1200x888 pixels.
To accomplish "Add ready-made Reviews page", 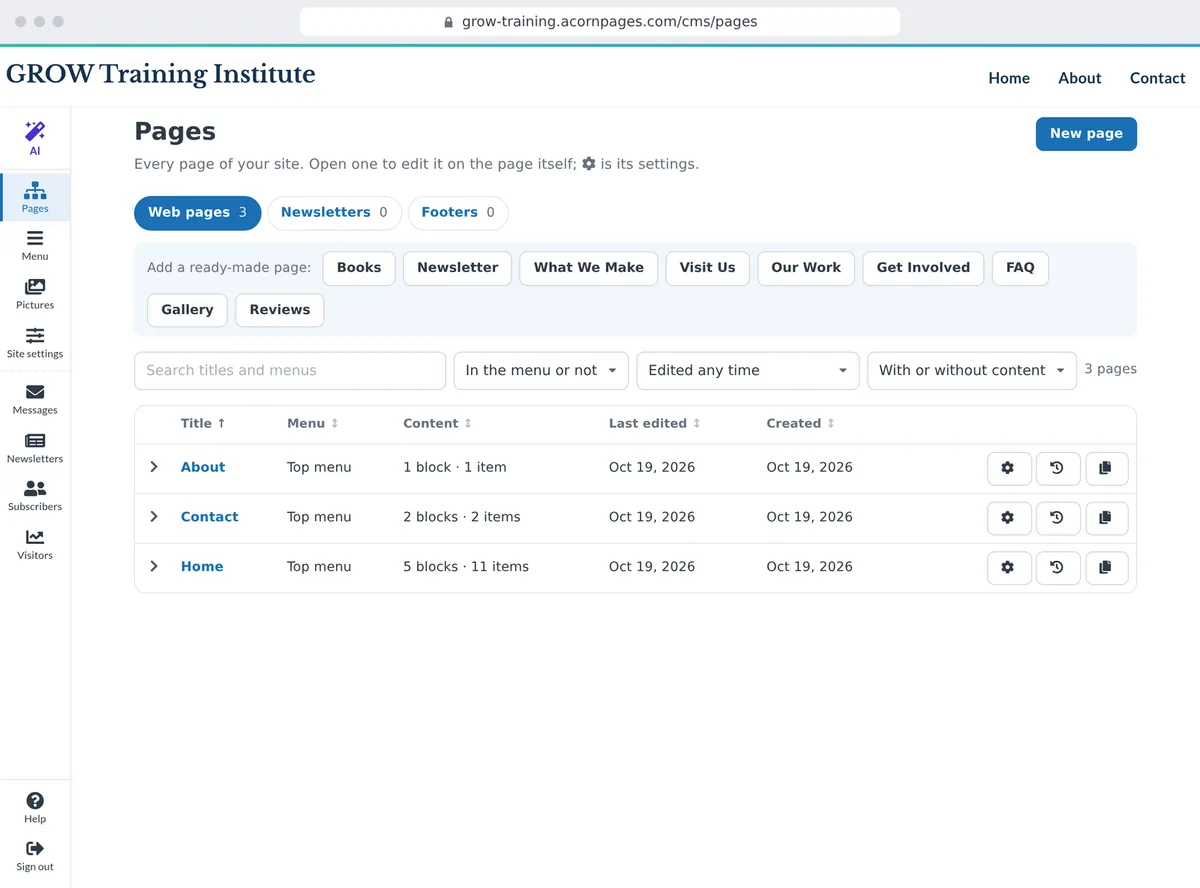I will coord(280,310).
